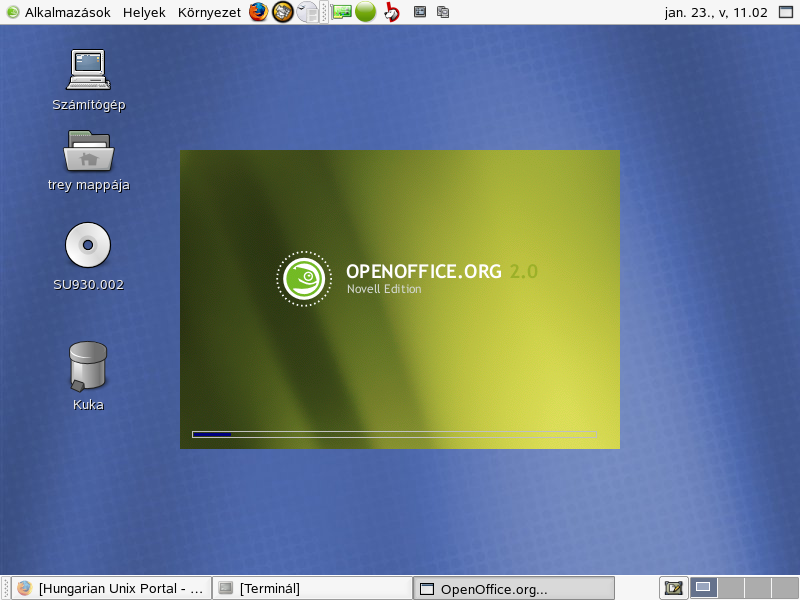Click the openSUSE logo on splash screen
The image size is (800, 600).
(x=304, y=279)
